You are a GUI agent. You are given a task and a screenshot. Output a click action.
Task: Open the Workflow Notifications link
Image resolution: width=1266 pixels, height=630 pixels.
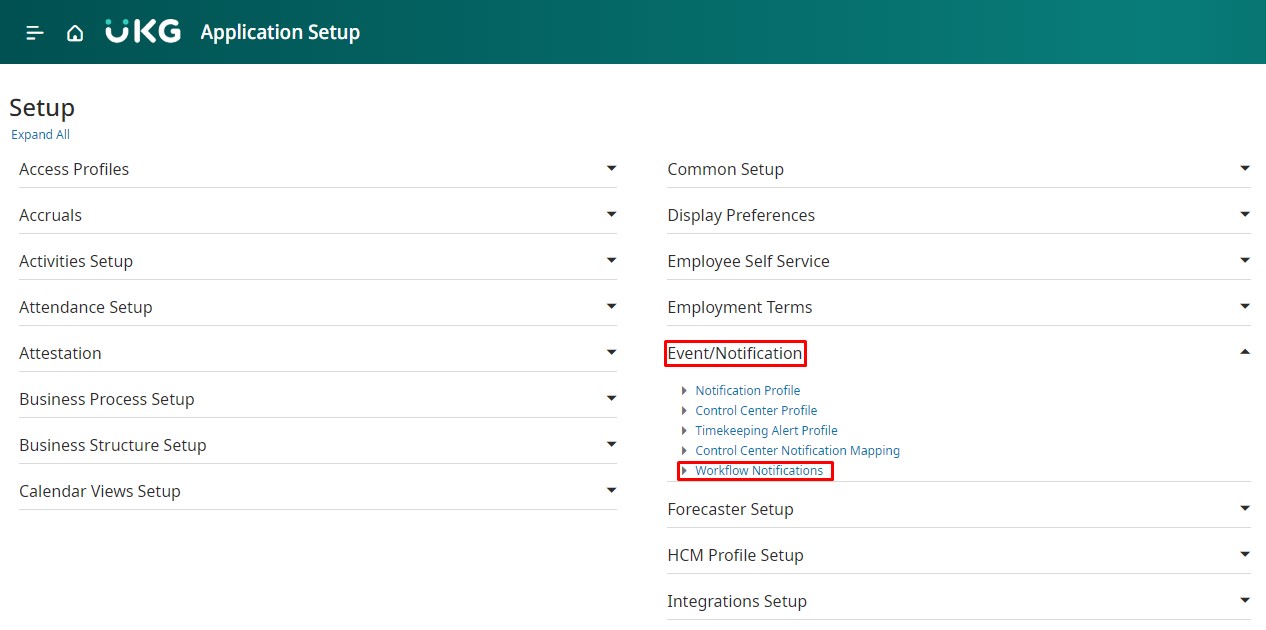(x=759, y=471)
